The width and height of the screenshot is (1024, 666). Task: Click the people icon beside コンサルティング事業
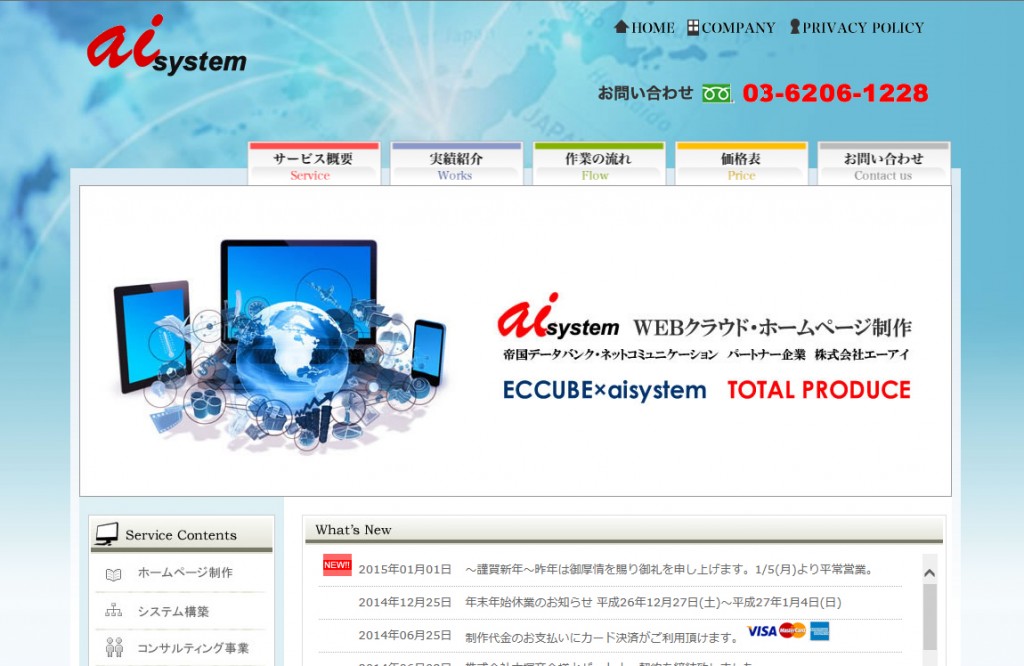114,647
